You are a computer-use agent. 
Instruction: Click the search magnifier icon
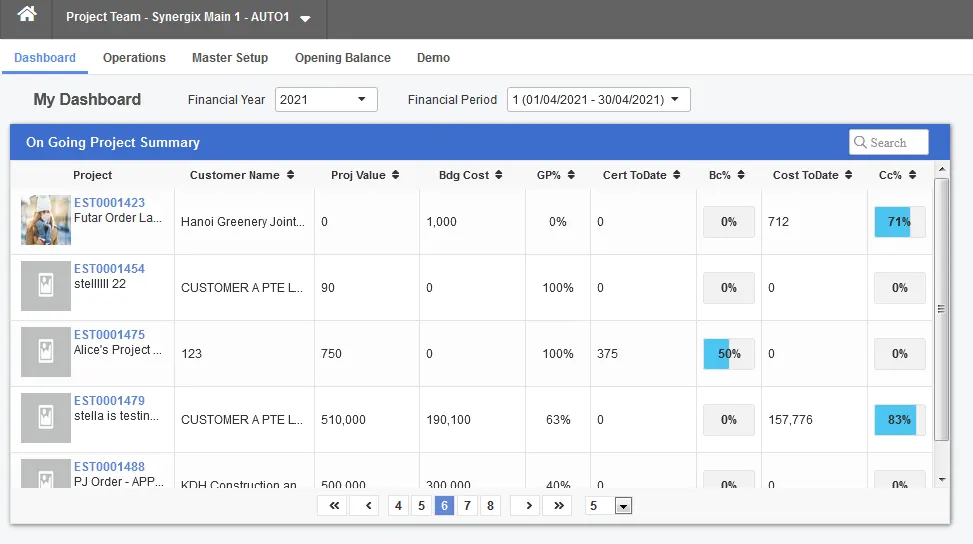tap(860, 142)
